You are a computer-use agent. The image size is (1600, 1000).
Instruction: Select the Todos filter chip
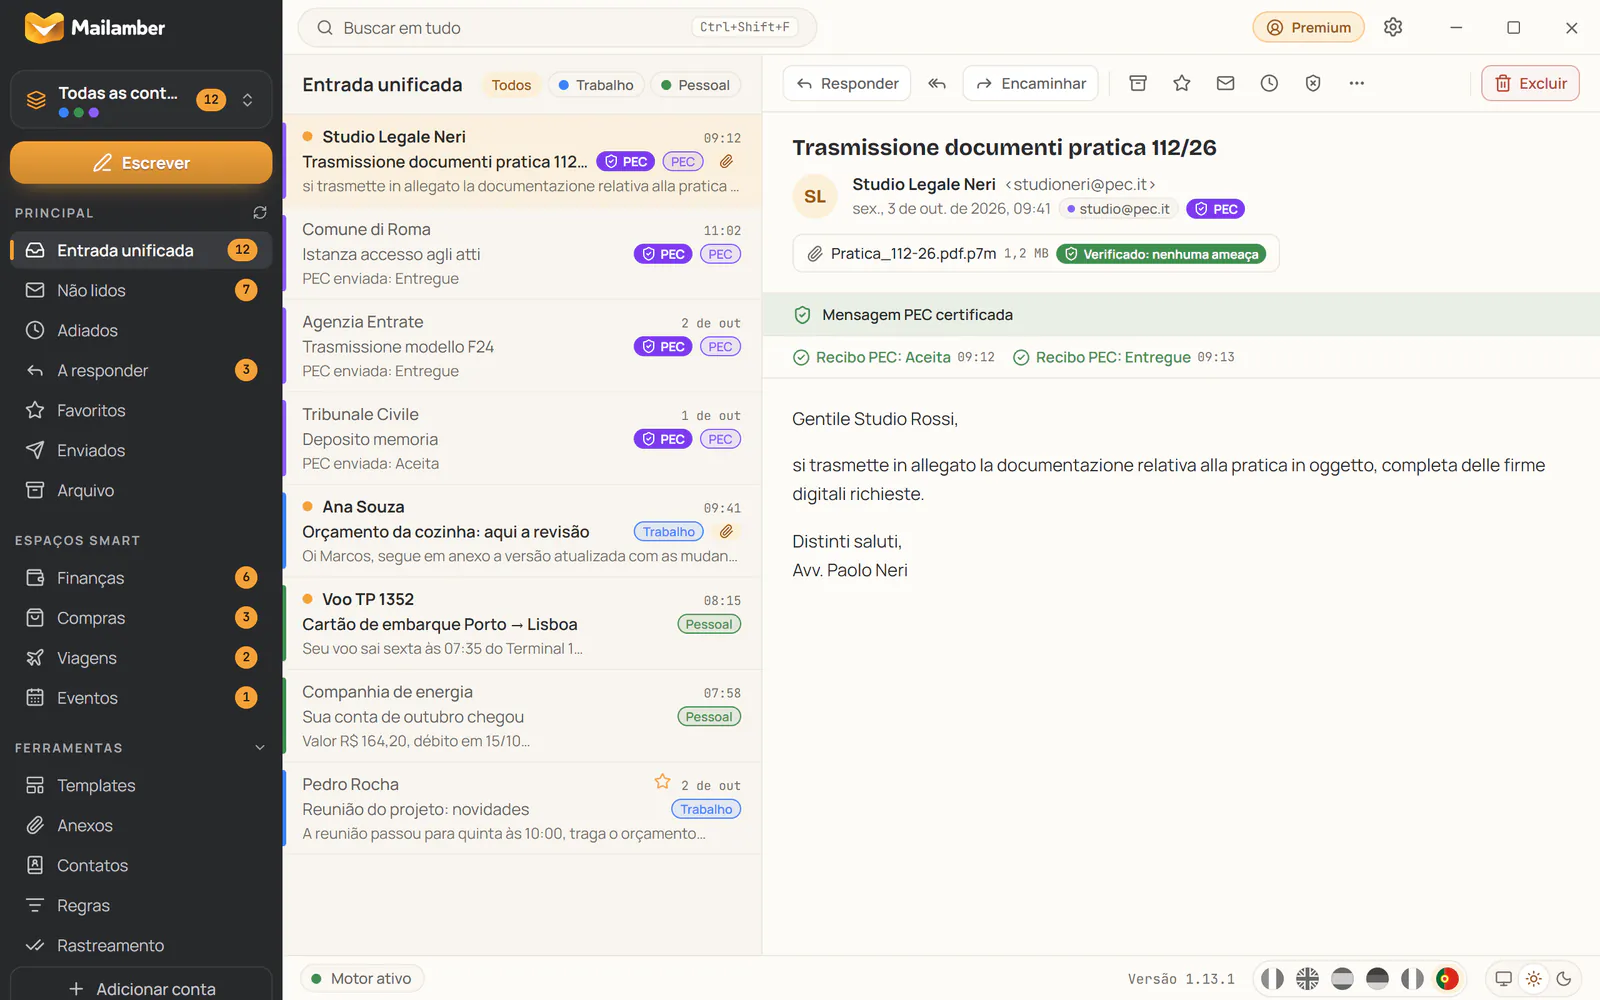511,85
